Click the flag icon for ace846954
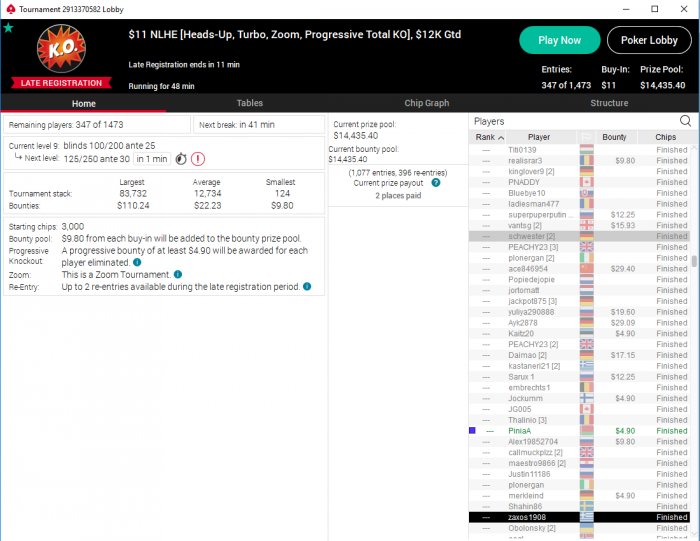The width and height of the screenshot is (700, 541). (x=587, y=269)
